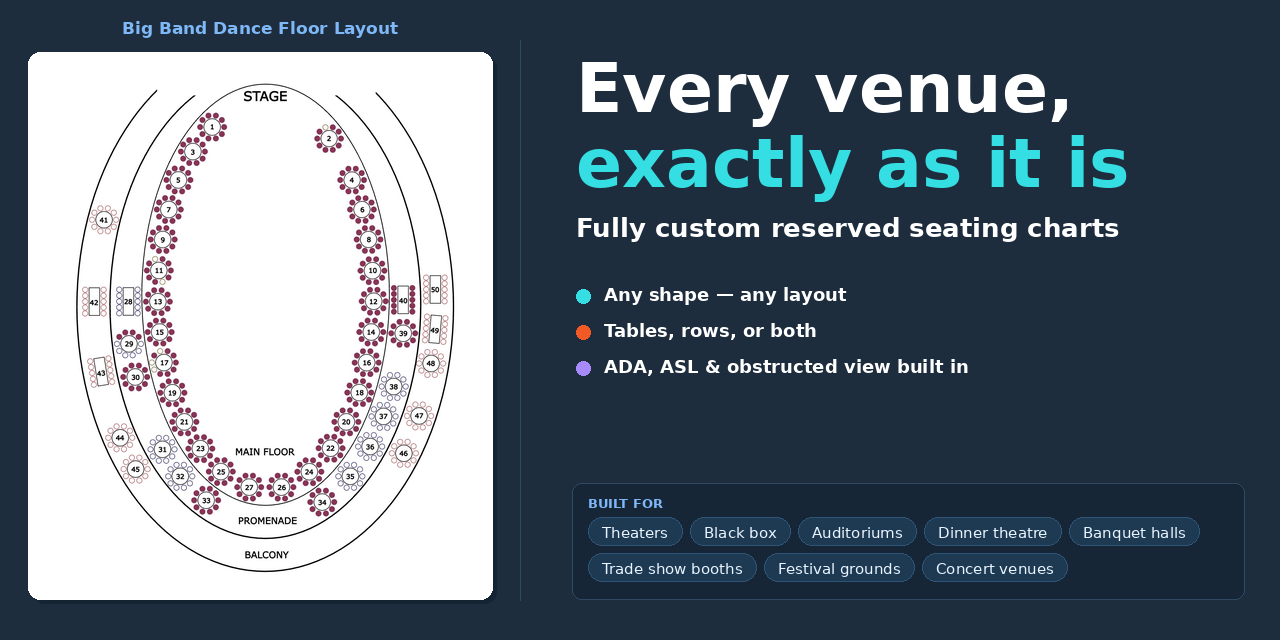
Task: Click the Festival grounds tag
Action: pos(839,568)
